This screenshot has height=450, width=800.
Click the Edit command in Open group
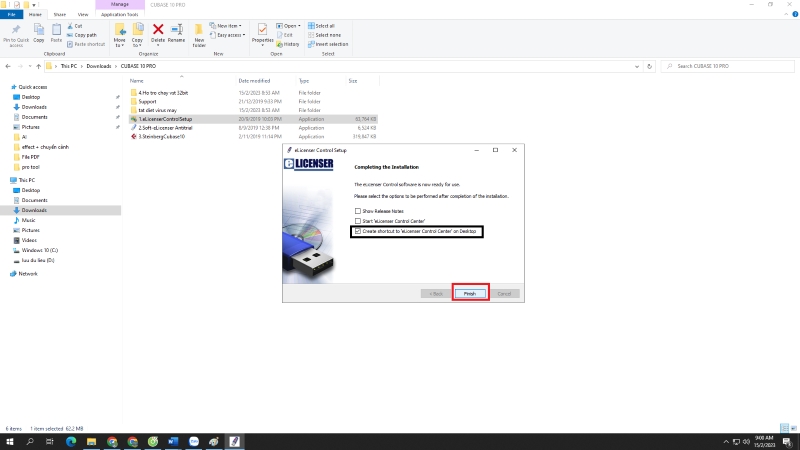click(285, 35)
